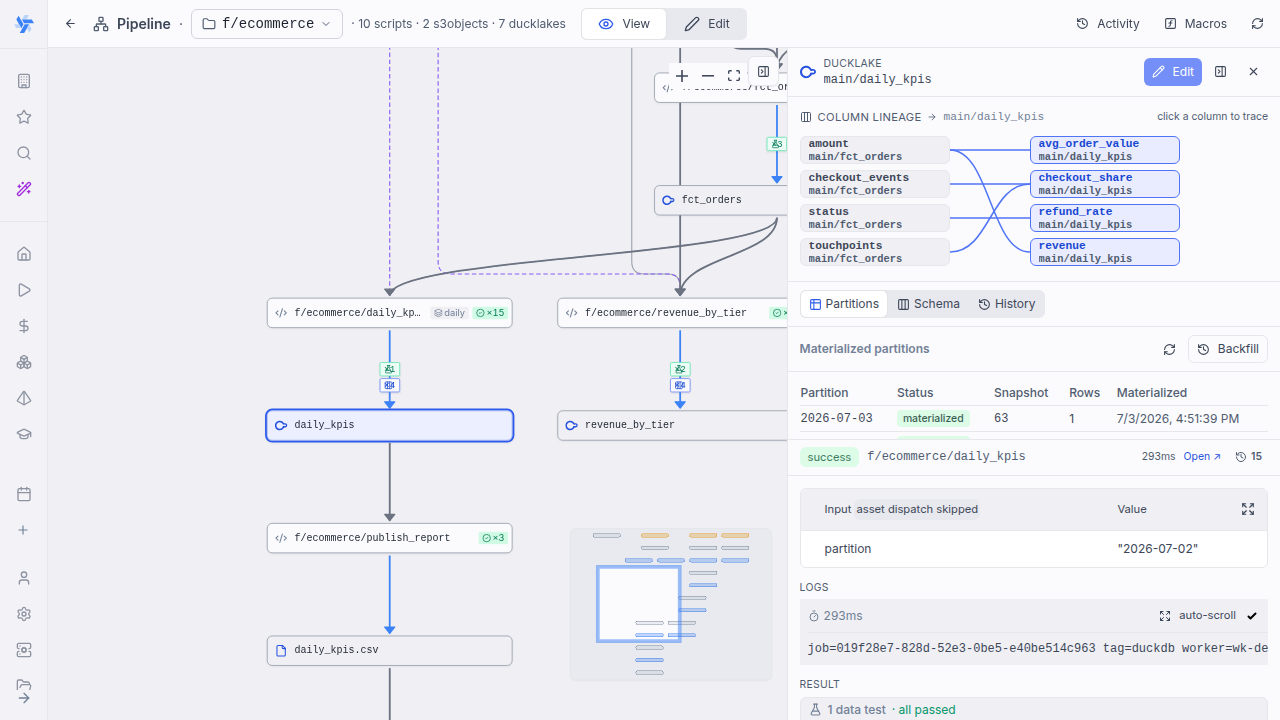Trace the checkout_events source column

pos(875,184)
